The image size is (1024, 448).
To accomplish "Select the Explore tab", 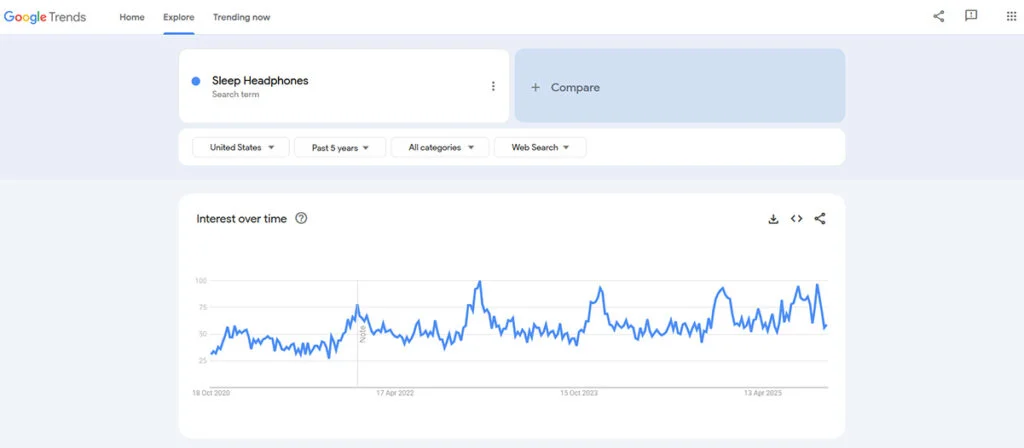I will pyautogui.click(x=178, y=17).
